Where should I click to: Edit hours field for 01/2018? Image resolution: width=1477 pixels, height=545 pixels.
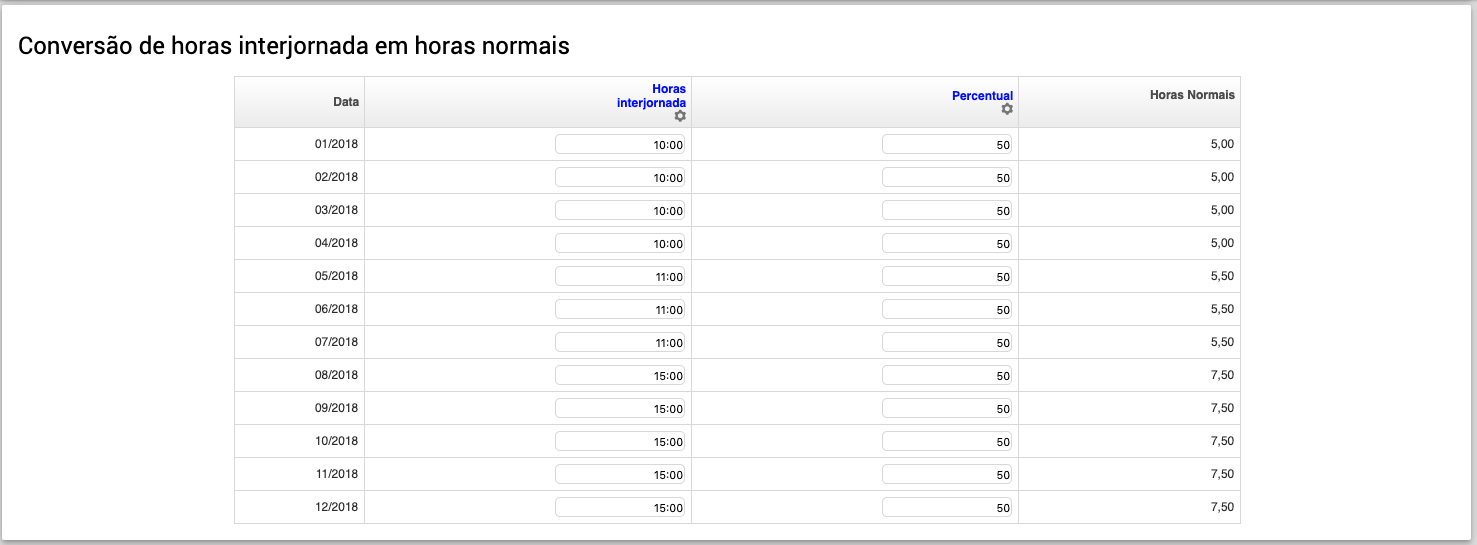(x=620, y=144)
